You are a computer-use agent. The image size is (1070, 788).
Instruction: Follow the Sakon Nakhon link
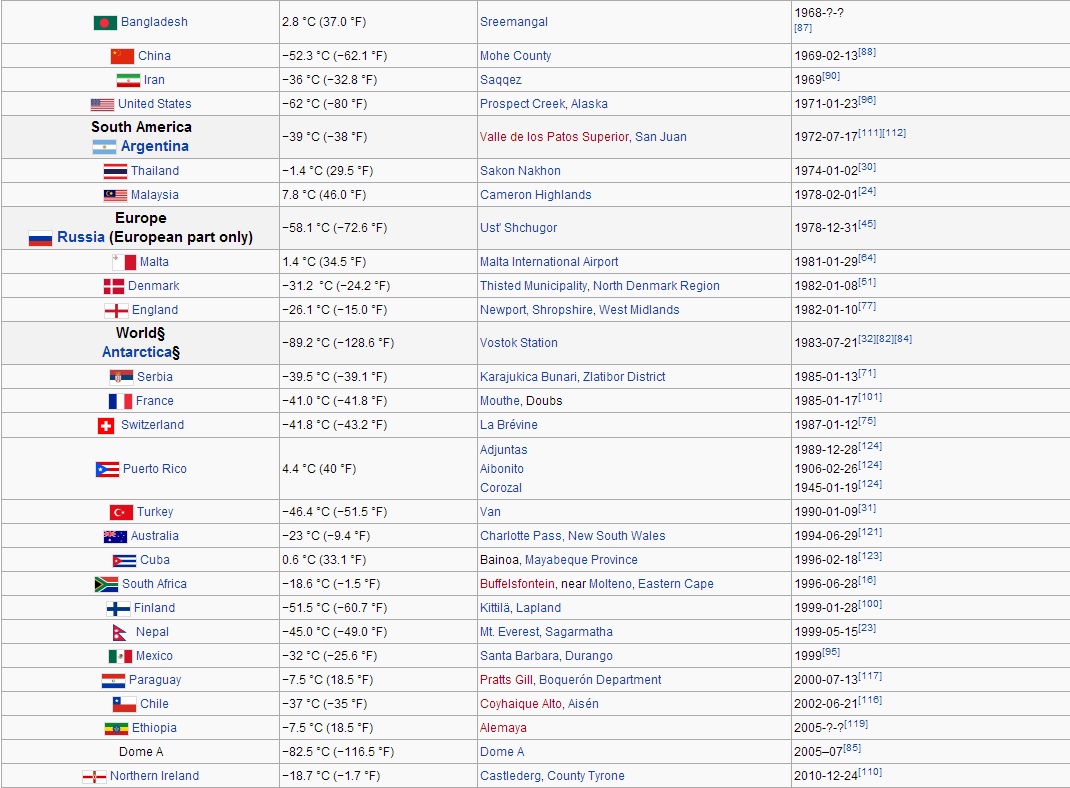[520, 171]
